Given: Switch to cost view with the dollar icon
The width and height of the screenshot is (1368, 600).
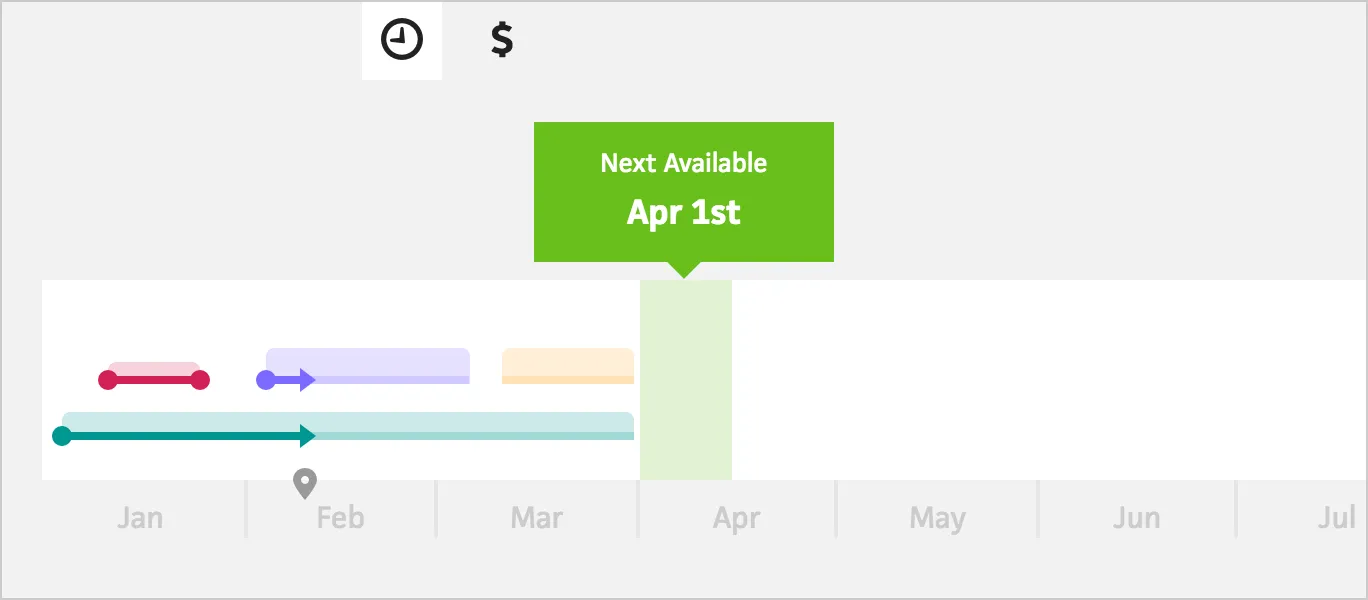Looking at the screenshot, I should [500, 40].
